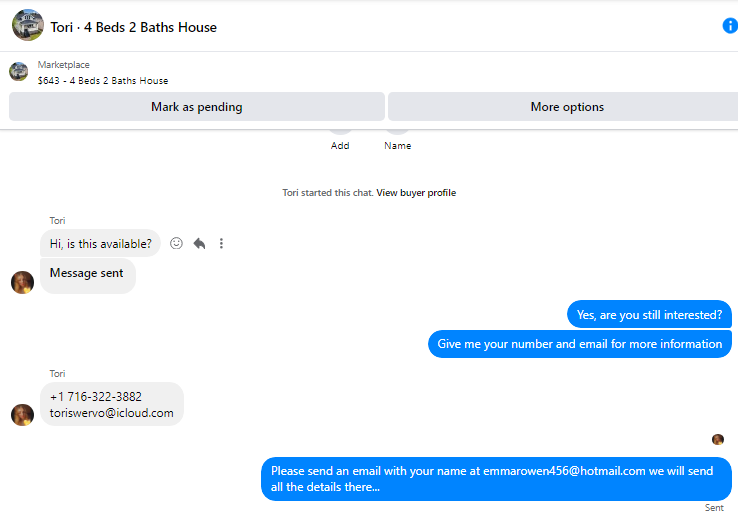Click the seen-by avatar indicator

tap(718, 439)
